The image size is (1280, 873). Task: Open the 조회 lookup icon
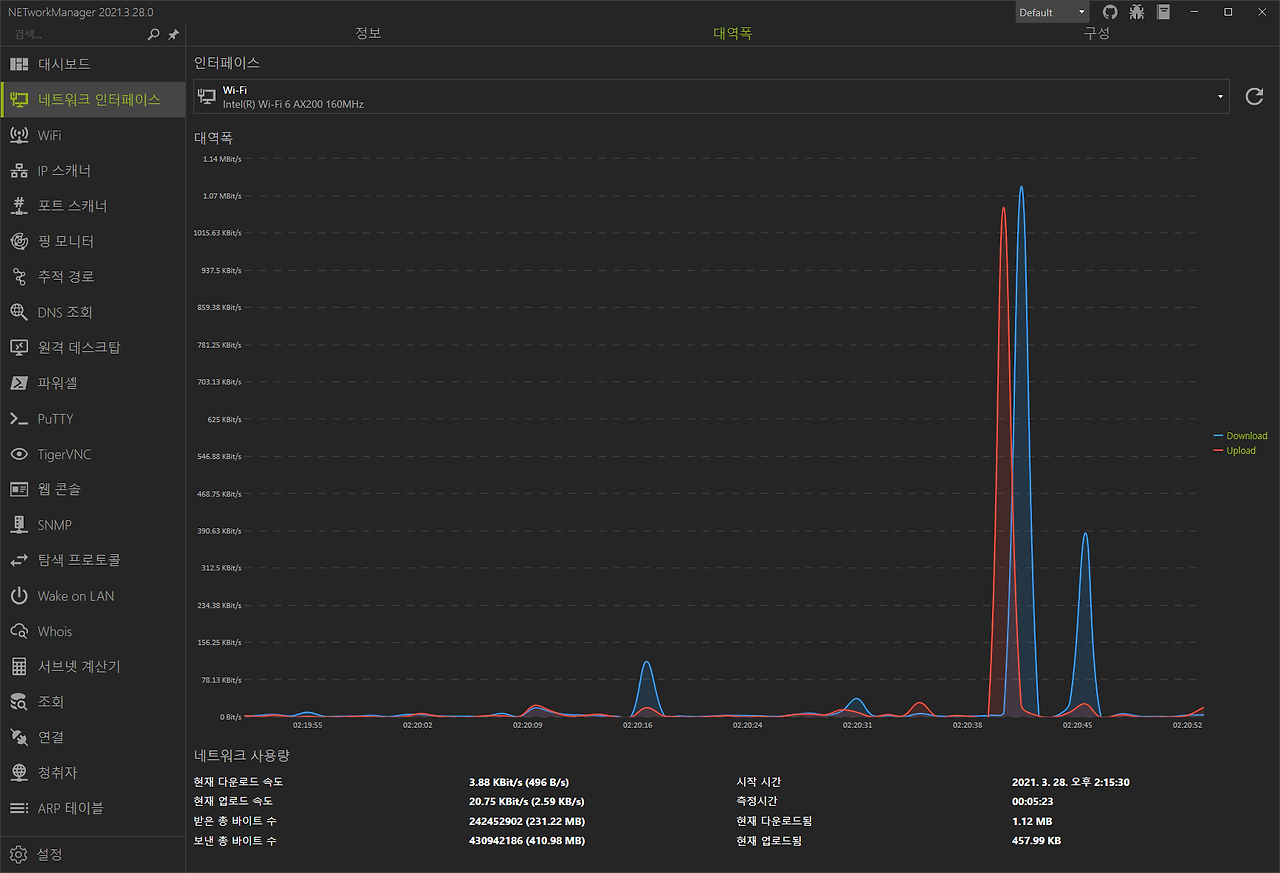coord(19,702)
